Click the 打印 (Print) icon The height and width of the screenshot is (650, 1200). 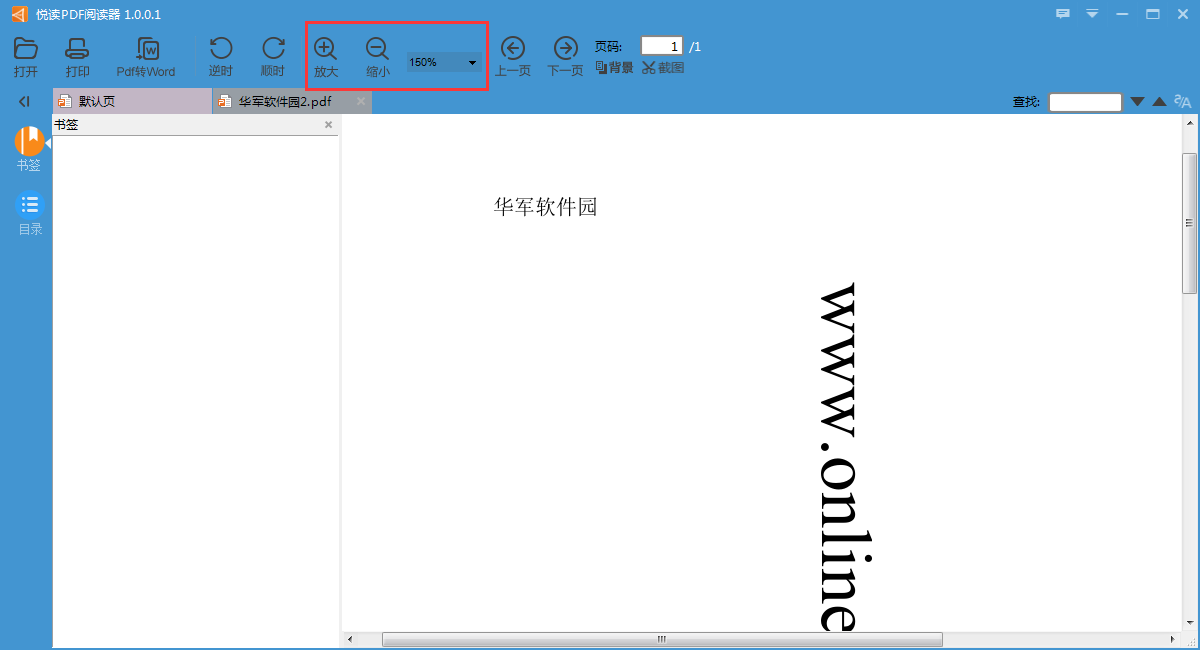pyautogui.click(x=77, y=48)
